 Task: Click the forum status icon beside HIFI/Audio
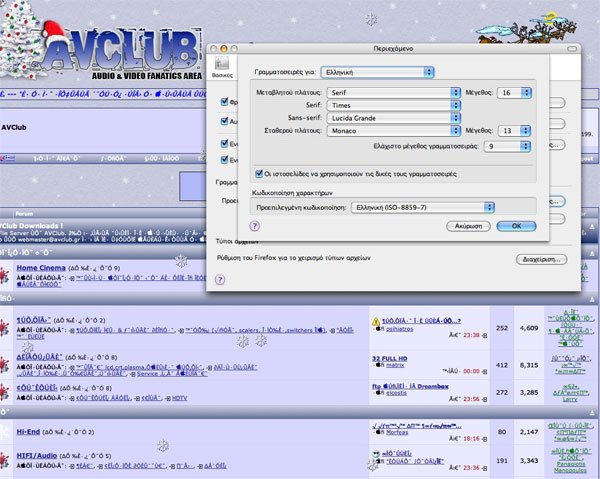point(4,459)
